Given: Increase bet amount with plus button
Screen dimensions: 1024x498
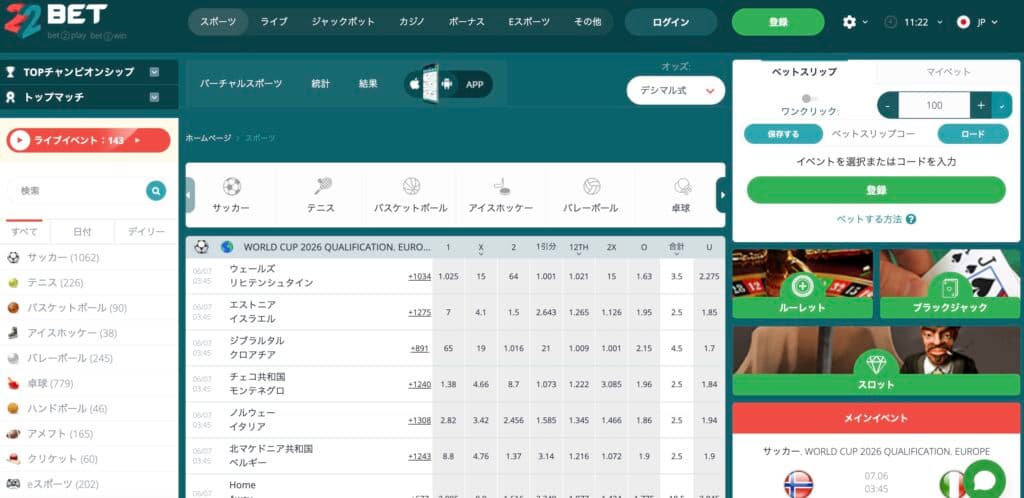Looking at the screenshot, I should tap(981, 105).
